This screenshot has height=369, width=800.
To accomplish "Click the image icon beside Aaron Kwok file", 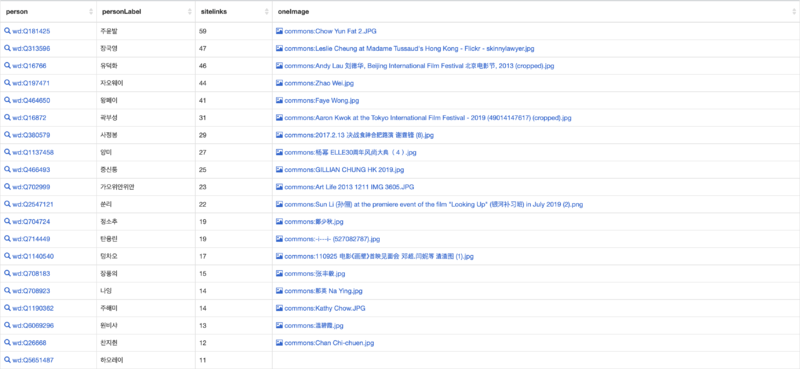I will click(279, 118).
